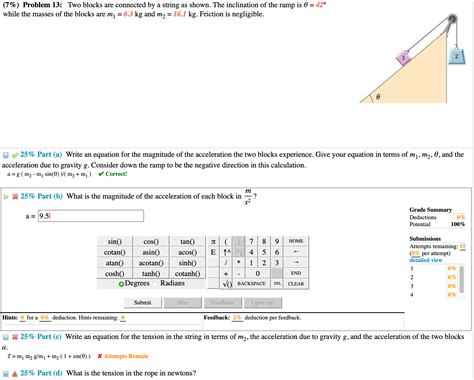Click the ramp and pulley diagram
The height and width of the screenshot is (380, 474).
pos(414,59)
